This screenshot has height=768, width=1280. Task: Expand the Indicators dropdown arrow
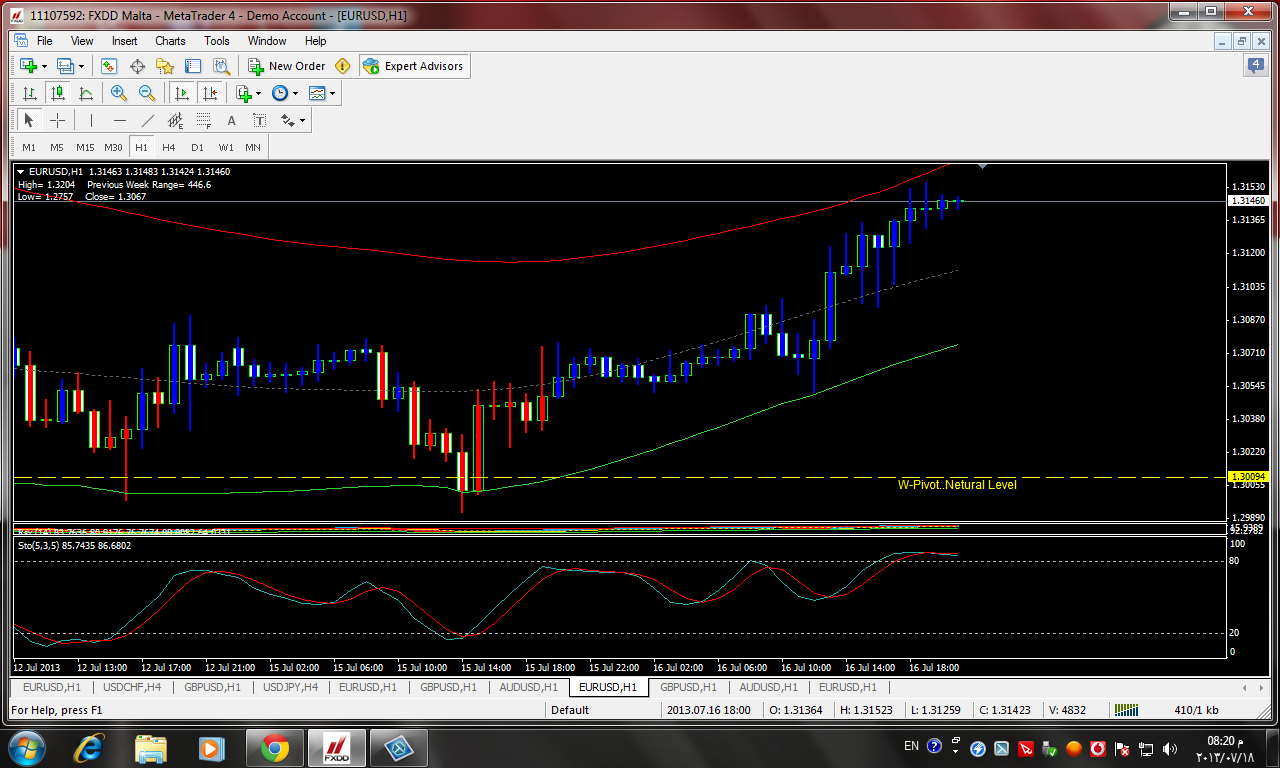pos(259,93)
